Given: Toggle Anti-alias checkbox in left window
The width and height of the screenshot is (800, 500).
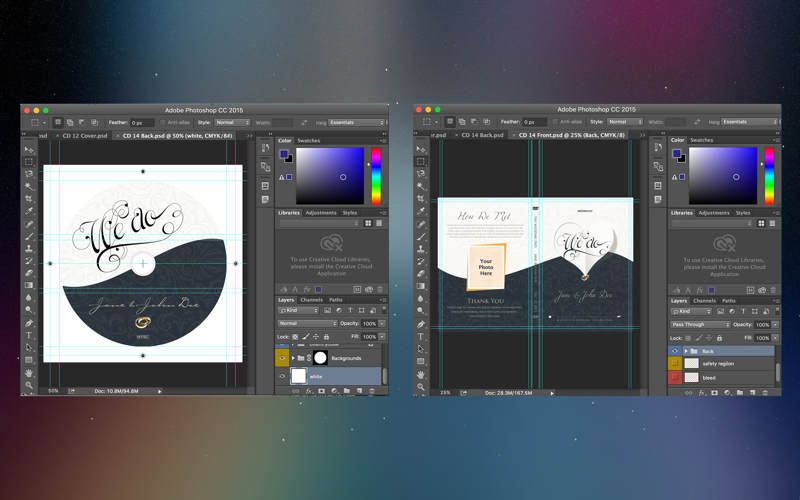Looking at the screenshot, I should pos(163,122).
